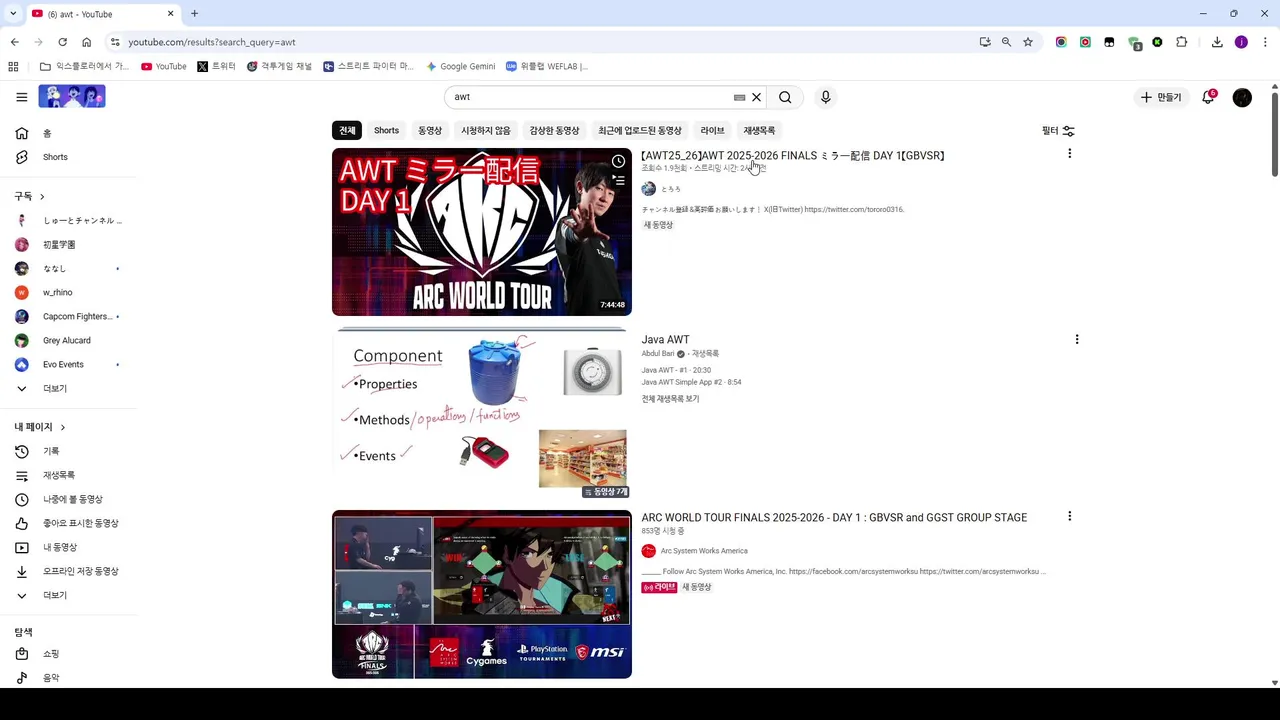Select the 동영상 filter chip
1280x720 pixels.
(430, 131)
